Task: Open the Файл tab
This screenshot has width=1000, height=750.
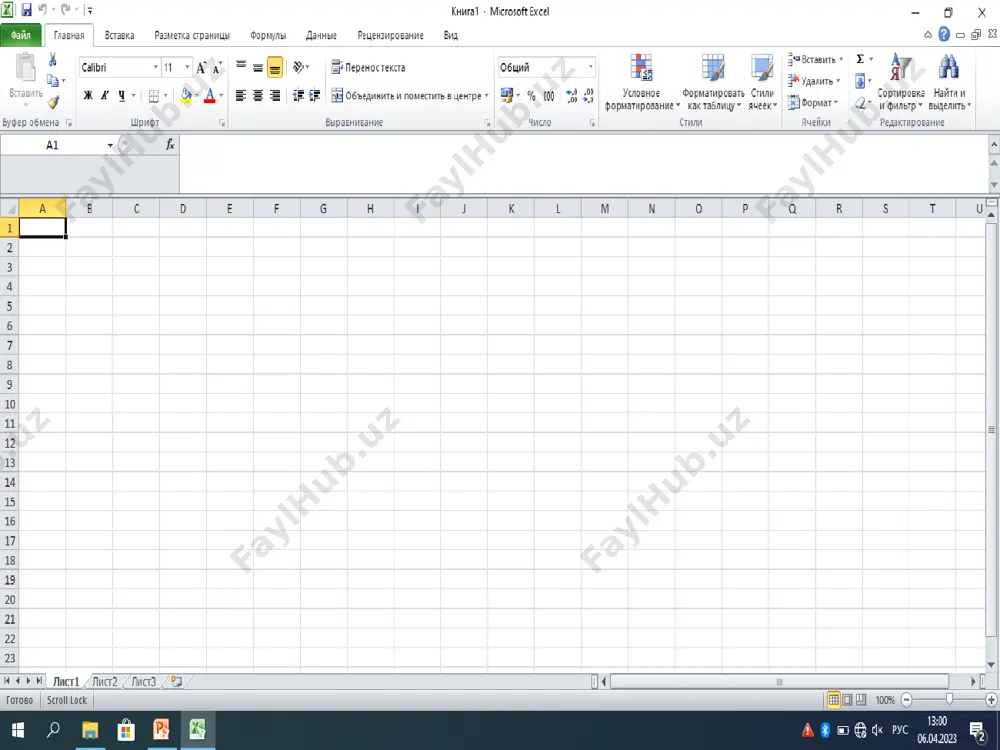Action: point(20,35)
